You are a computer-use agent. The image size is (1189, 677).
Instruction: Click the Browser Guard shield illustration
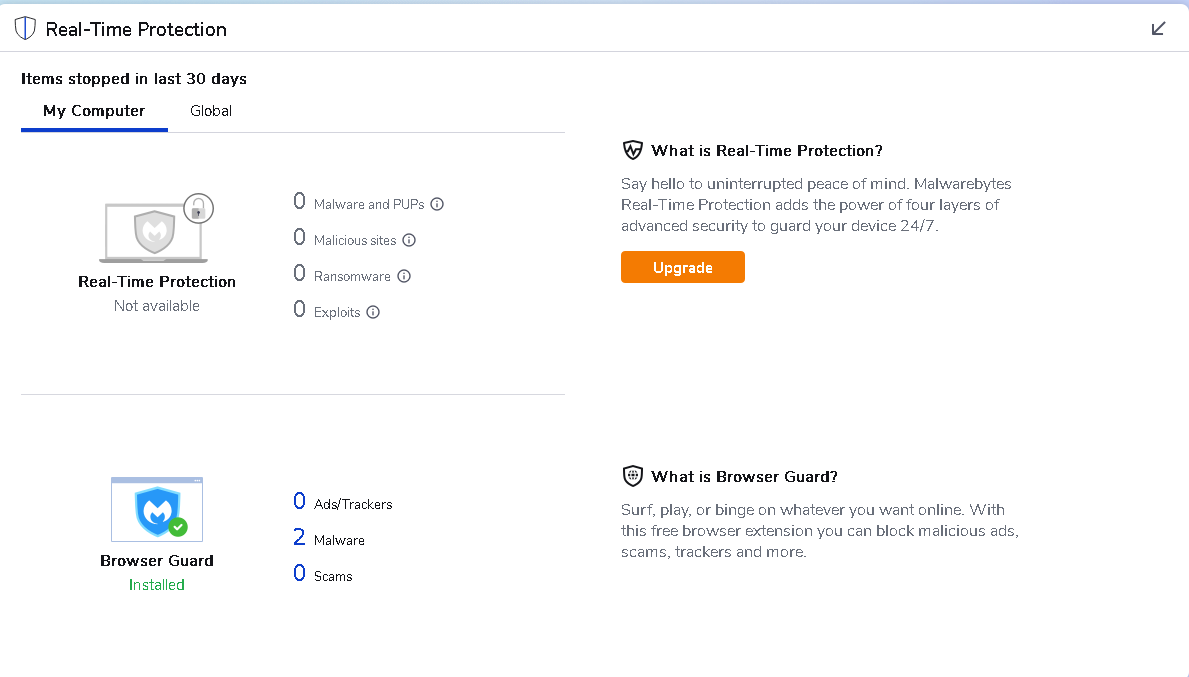coord(156,510)
